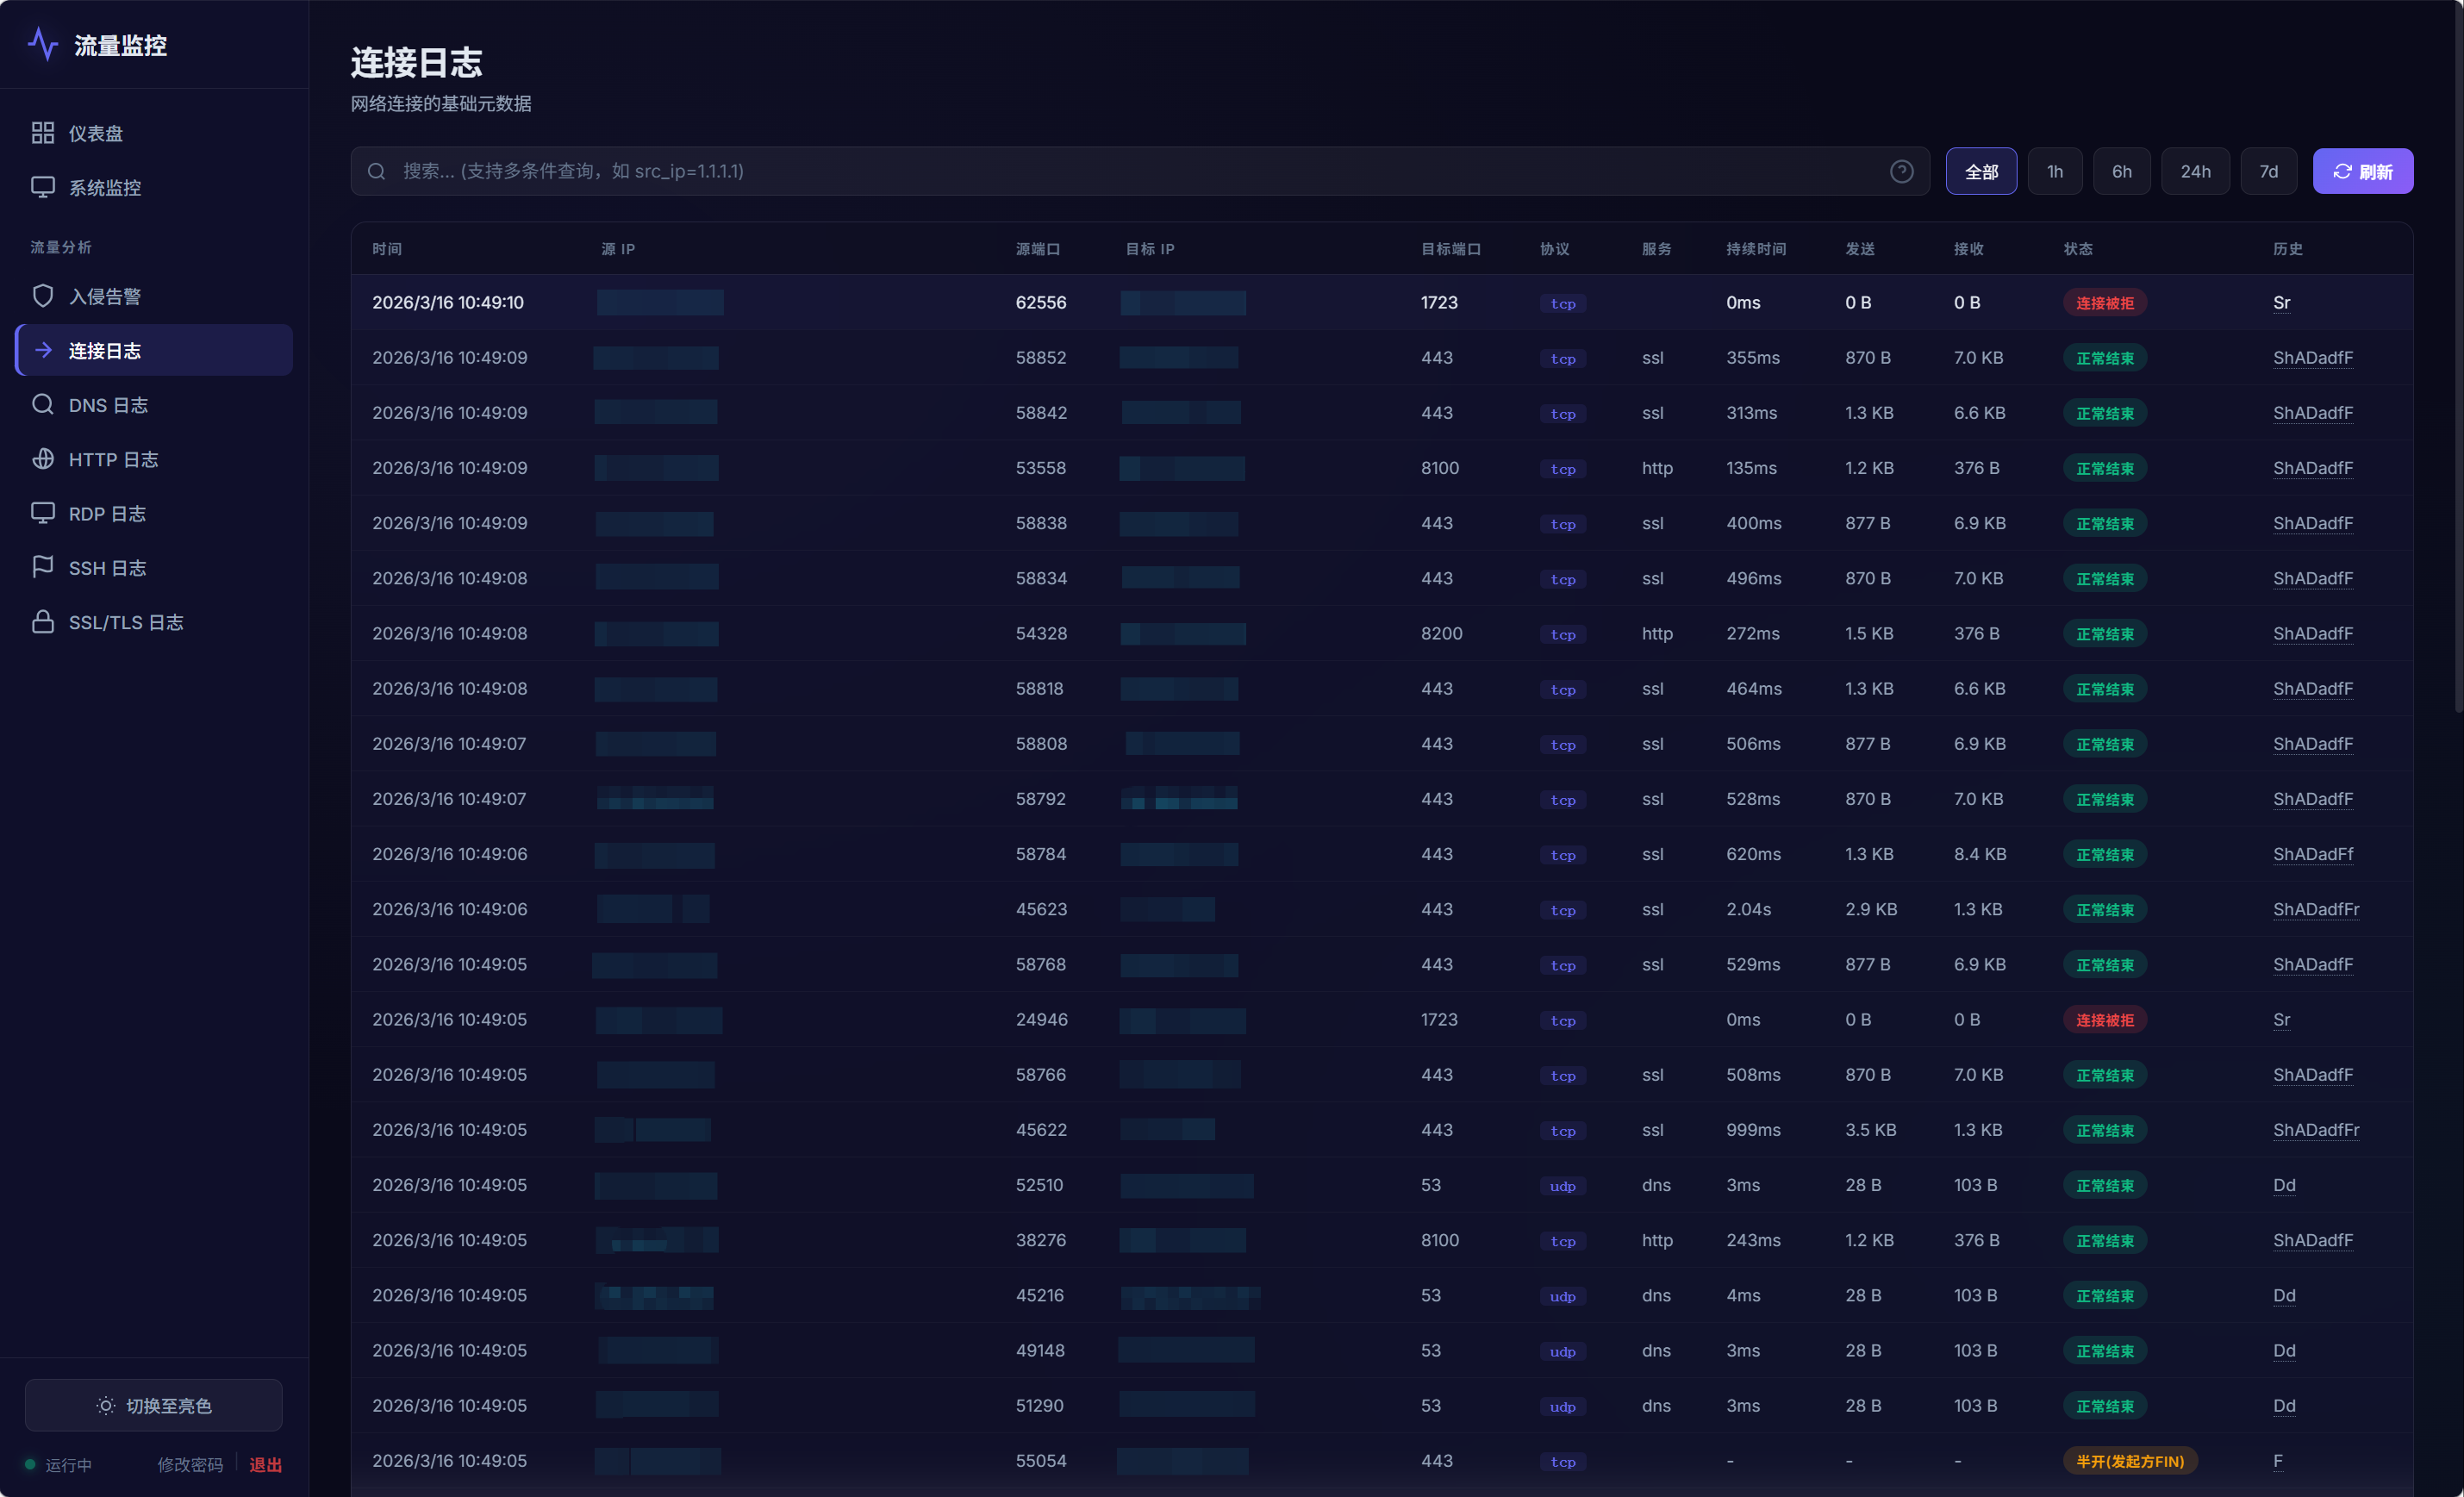Click the flag icon for SSH 日志

pos(43,567)
